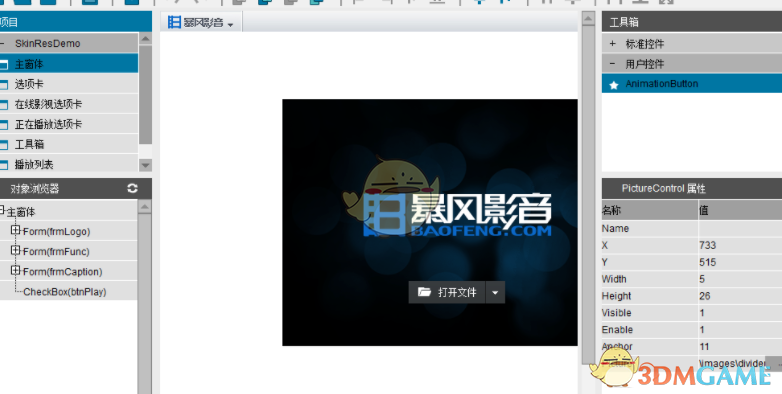Click the down arrow of project list scrollbar
This screenshot has width=782, height=394.
point(145,165)
